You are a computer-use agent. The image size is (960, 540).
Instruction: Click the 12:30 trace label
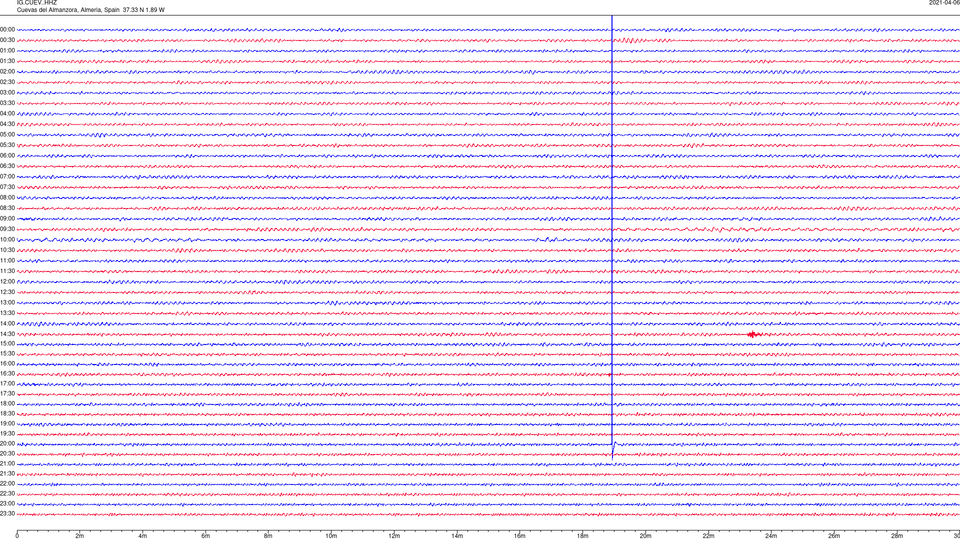[x=7, y=292]
